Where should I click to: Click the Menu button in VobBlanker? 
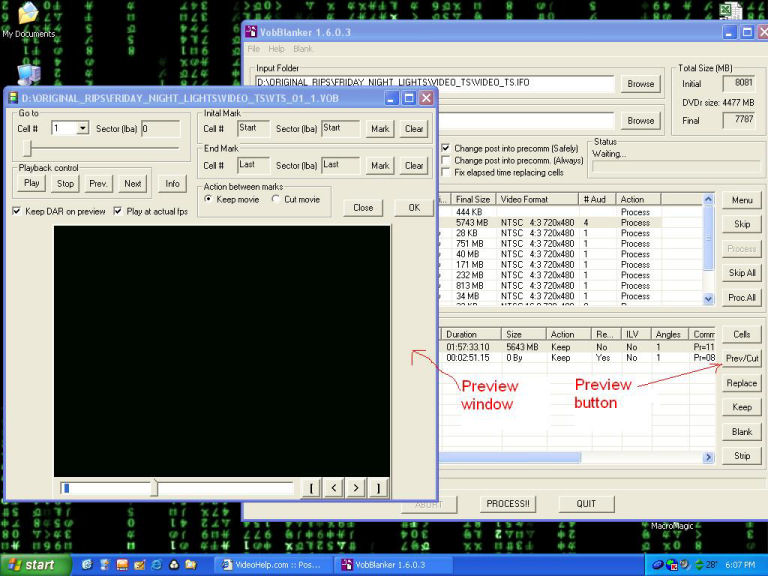click(742, 200)
